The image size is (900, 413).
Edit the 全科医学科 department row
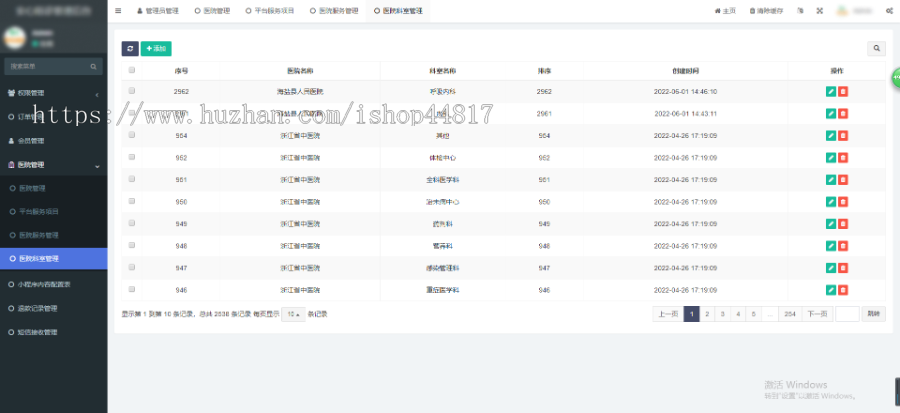click(x=831, y=180)
